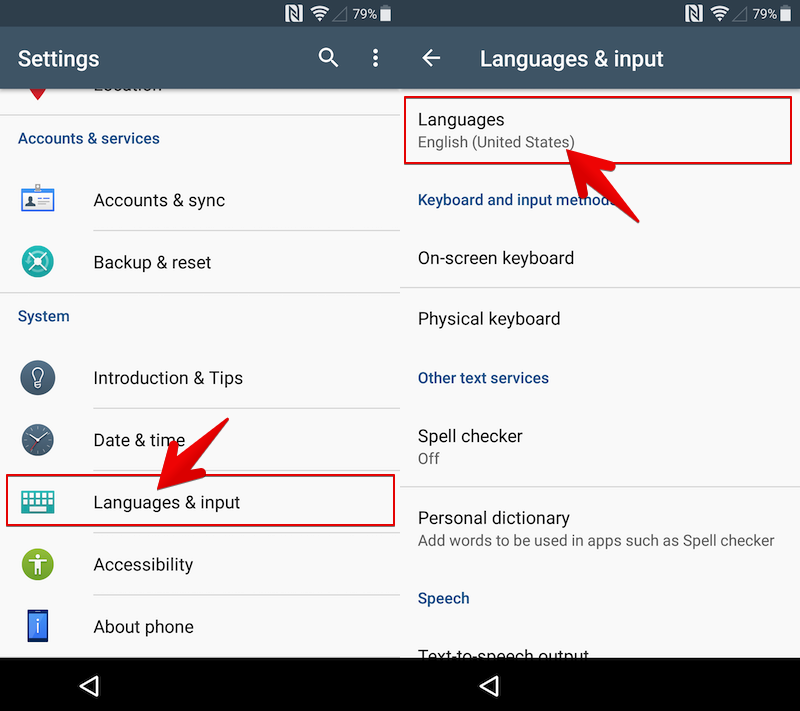Tap the green Accessibility person icon

[x=37, y=564]
